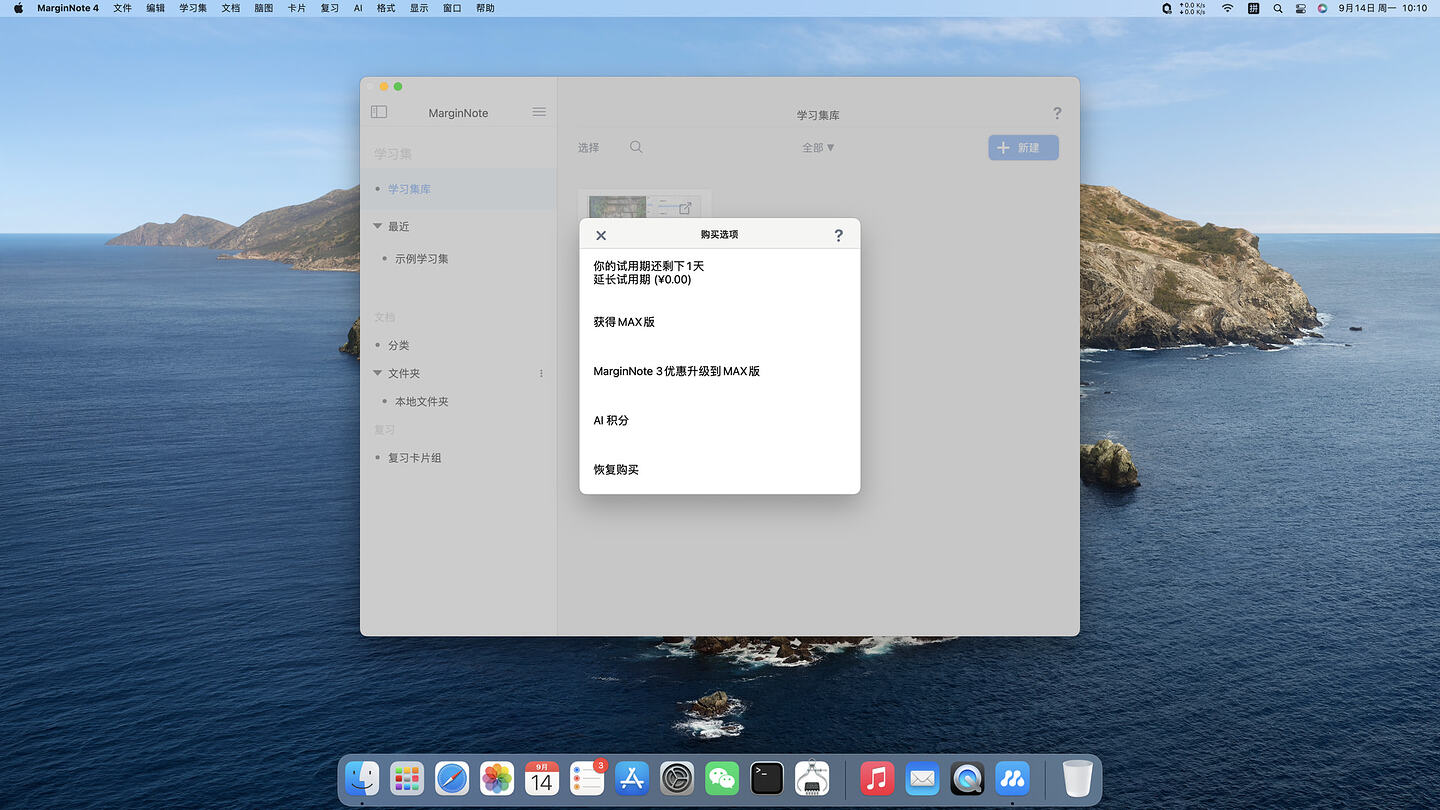Open the 复习 menu in menu bar
The height and width of the screenshot is (810, 1440).
tap(330, 8)
